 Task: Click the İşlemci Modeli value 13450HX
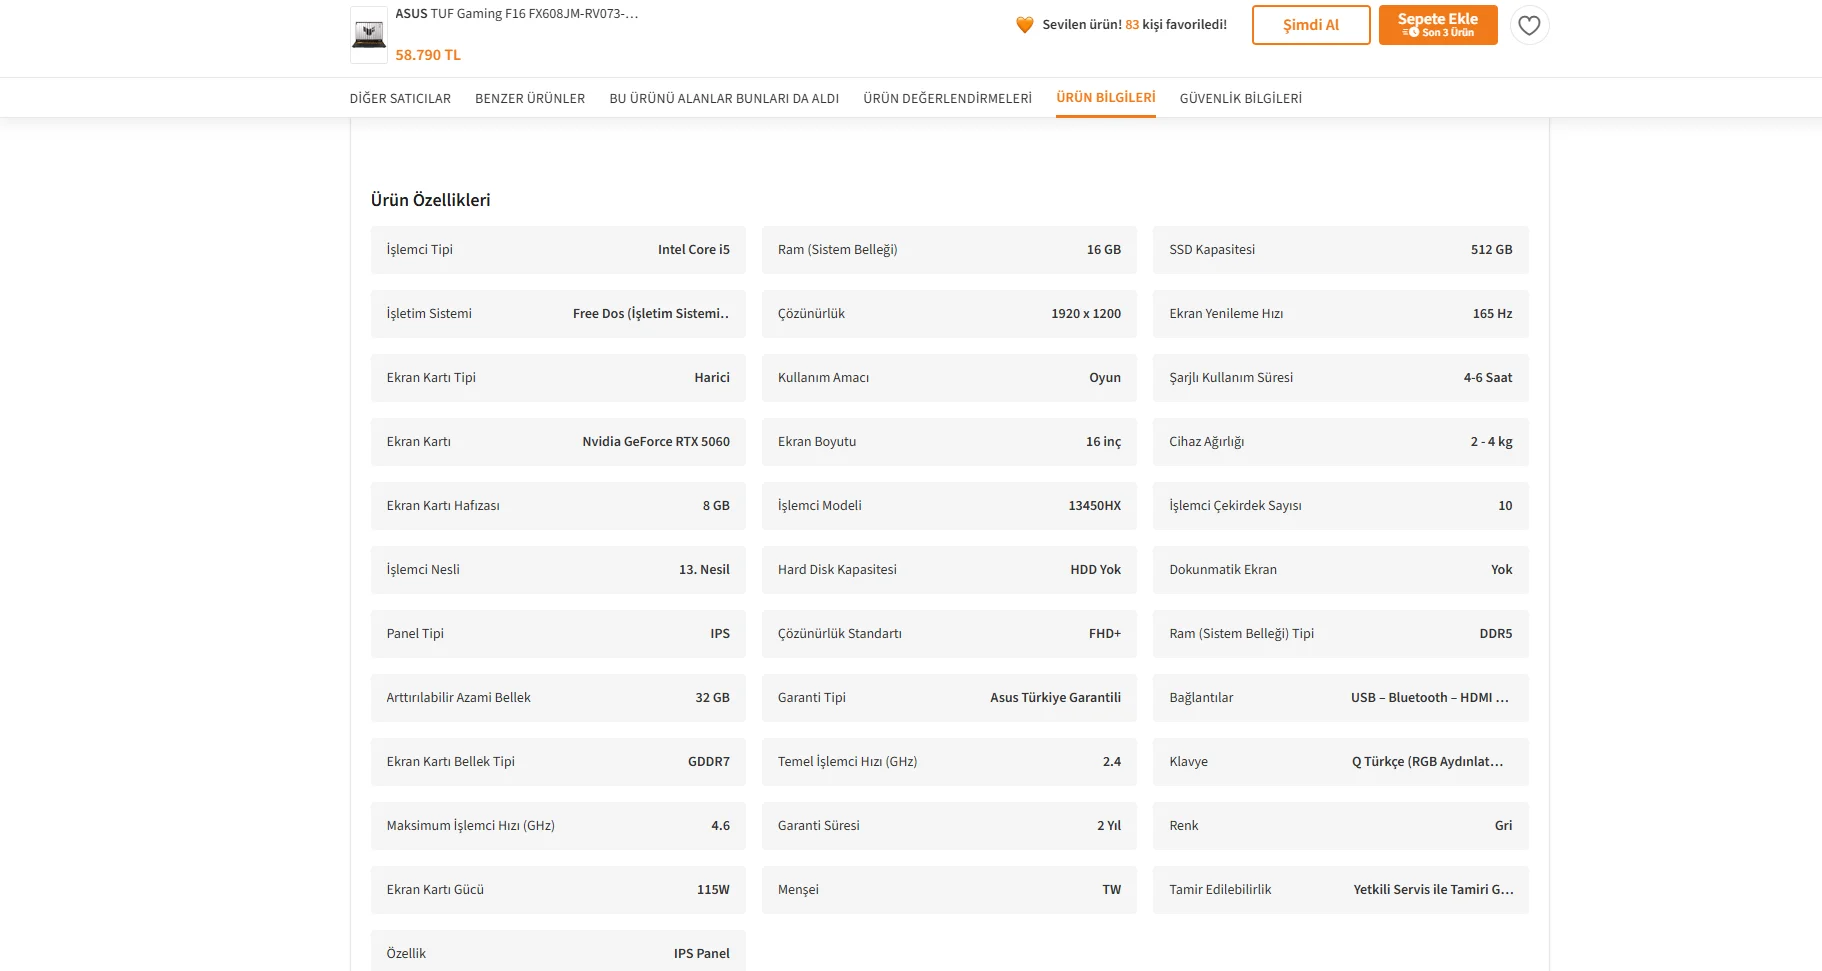click(1095, 506)
